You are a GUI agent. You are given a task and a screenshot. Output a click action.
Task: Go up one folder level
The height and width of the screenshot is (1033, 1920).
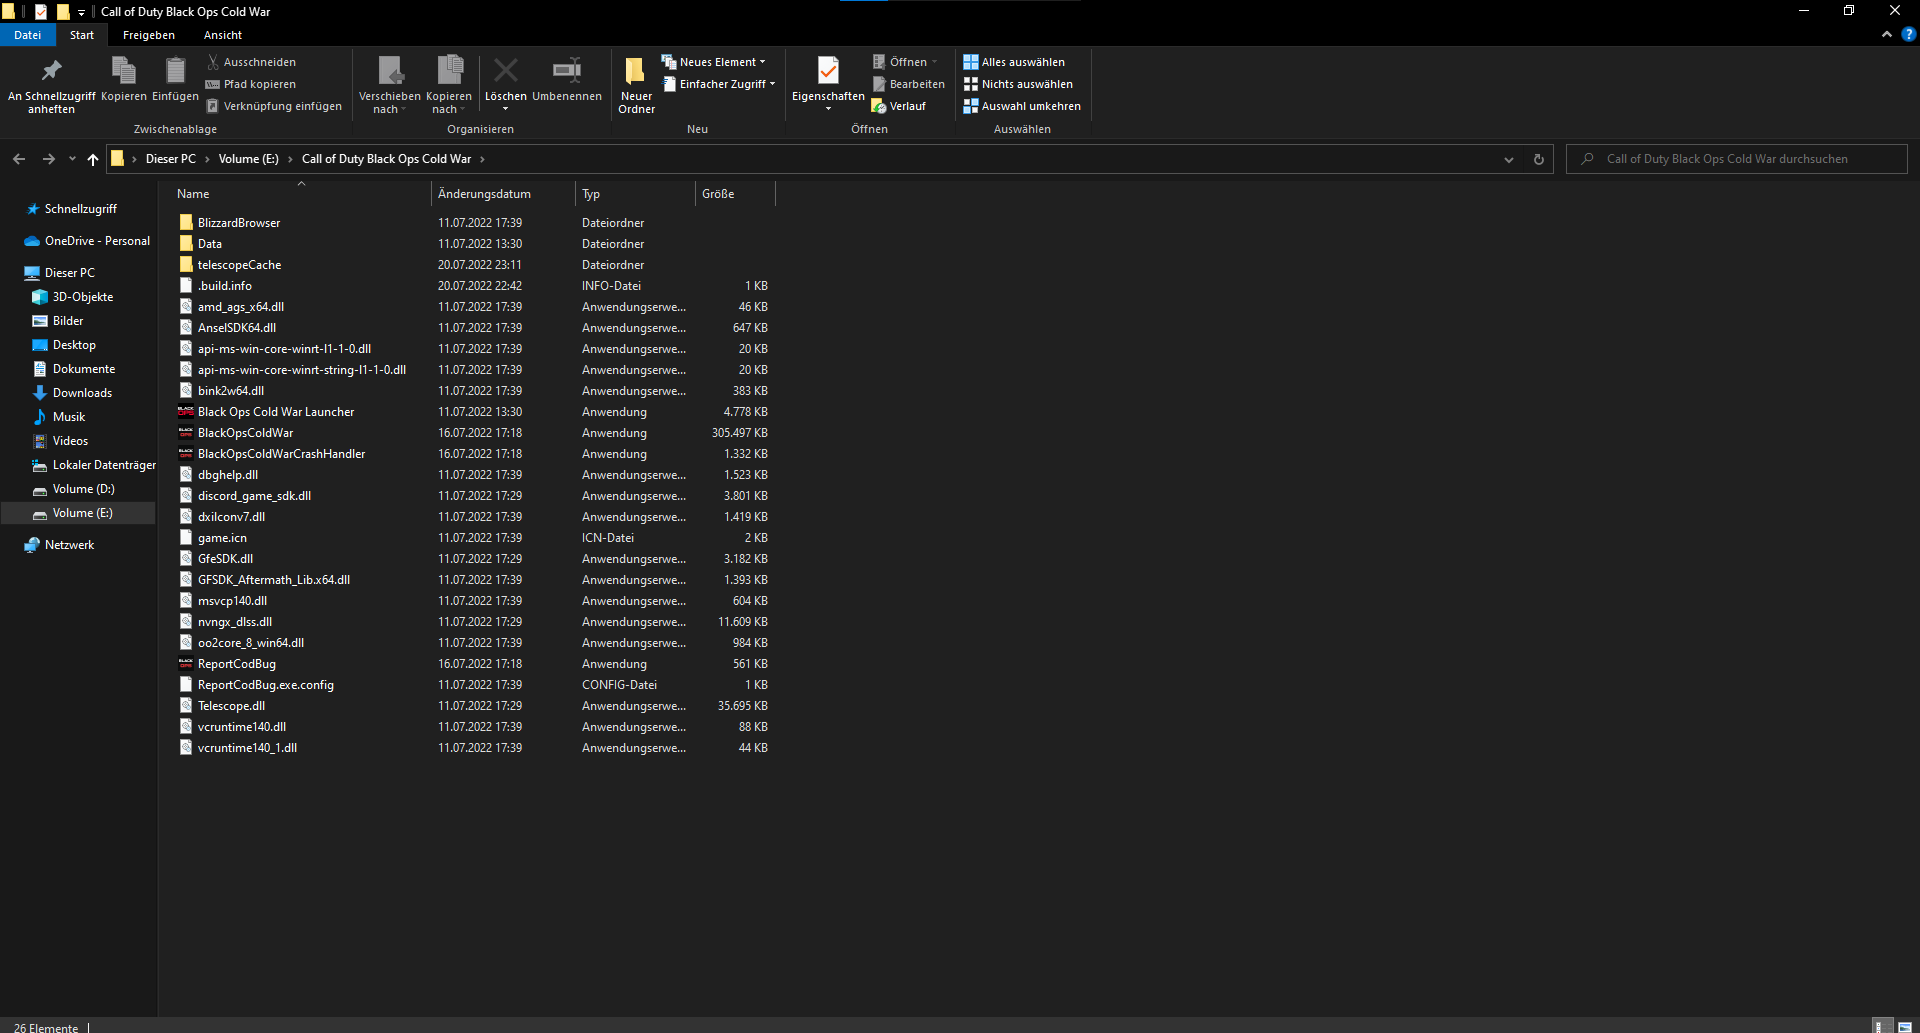[93, 159]
